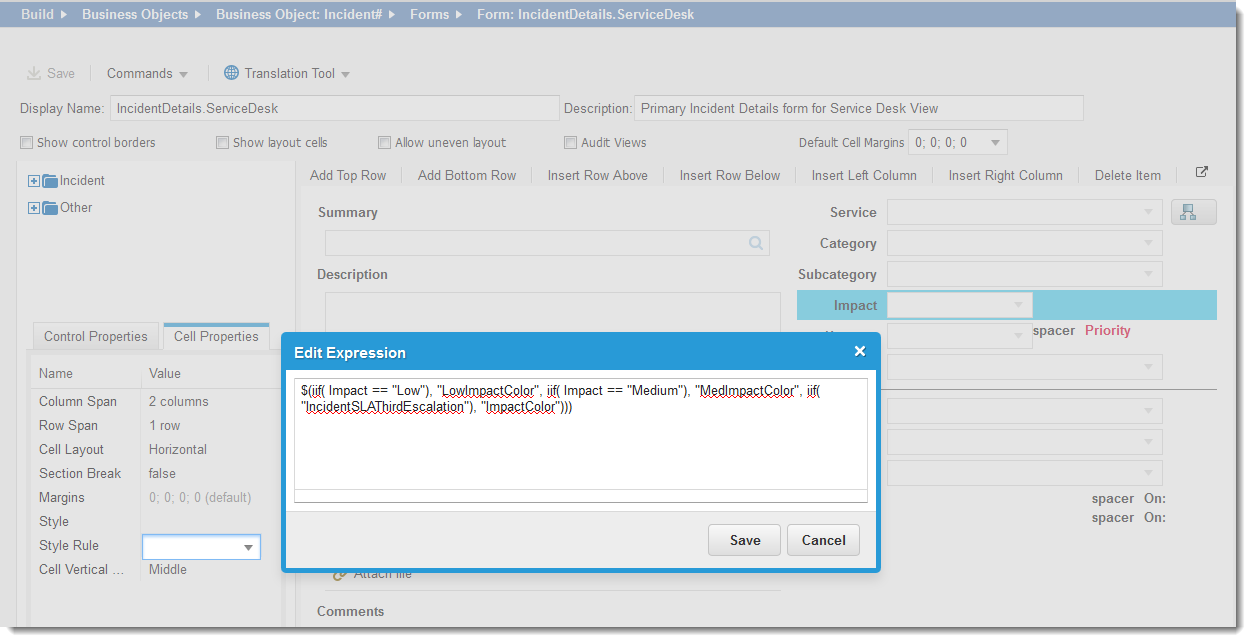Switch to the Control Properties tab

coord(96,336)
